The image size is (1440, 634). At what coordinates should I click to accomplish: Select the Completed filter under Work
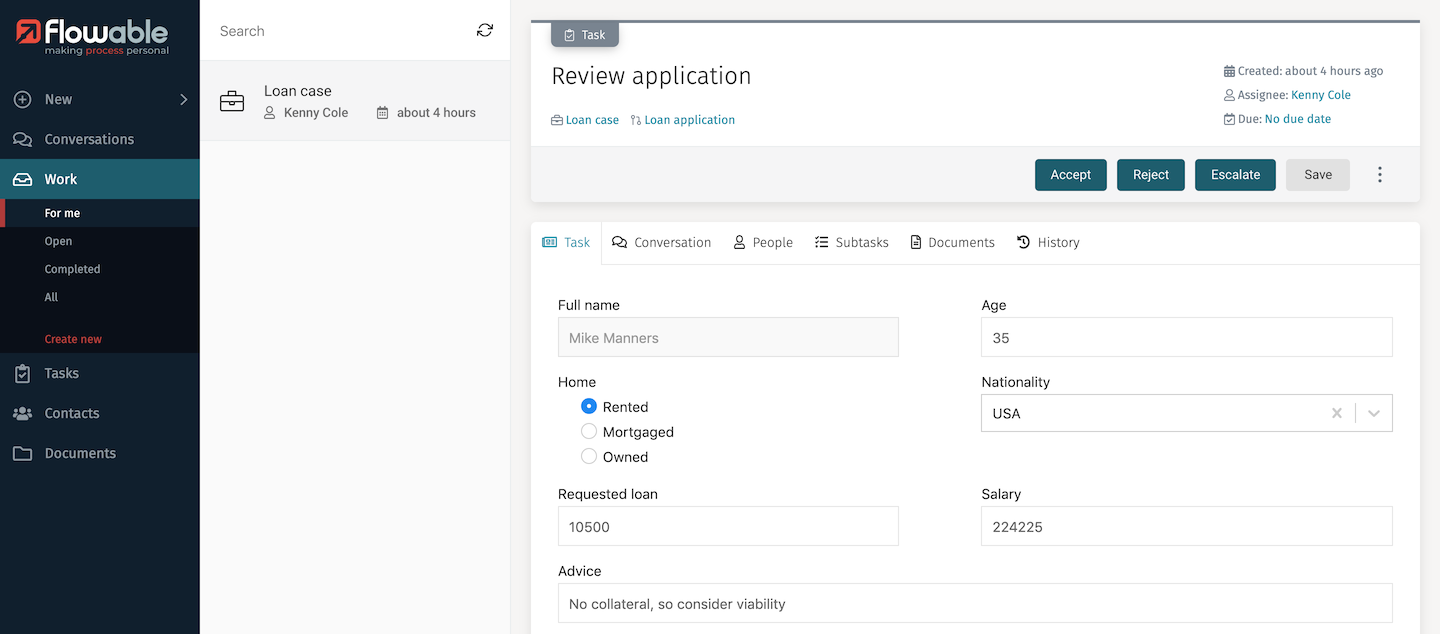click(71, 268)
